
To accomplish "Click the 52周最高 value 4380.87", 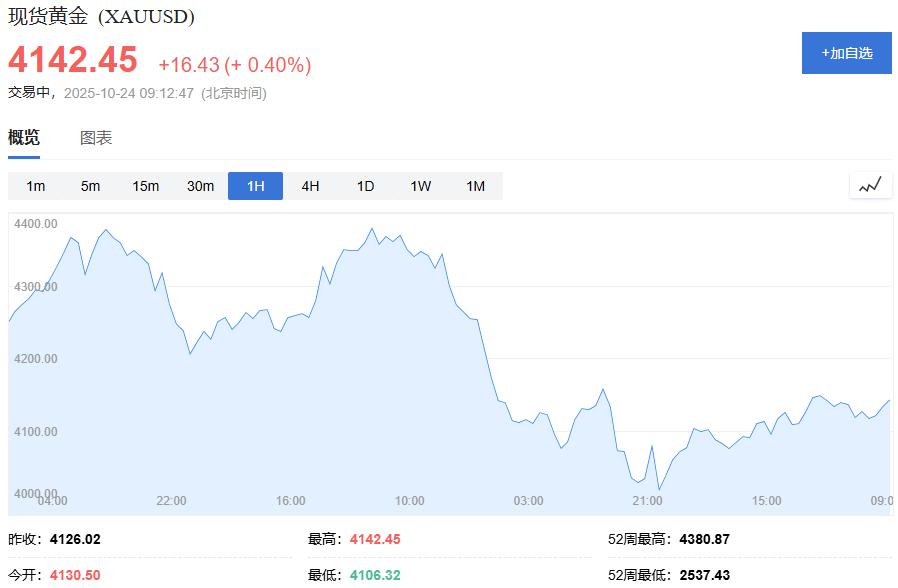I will 702,538.
